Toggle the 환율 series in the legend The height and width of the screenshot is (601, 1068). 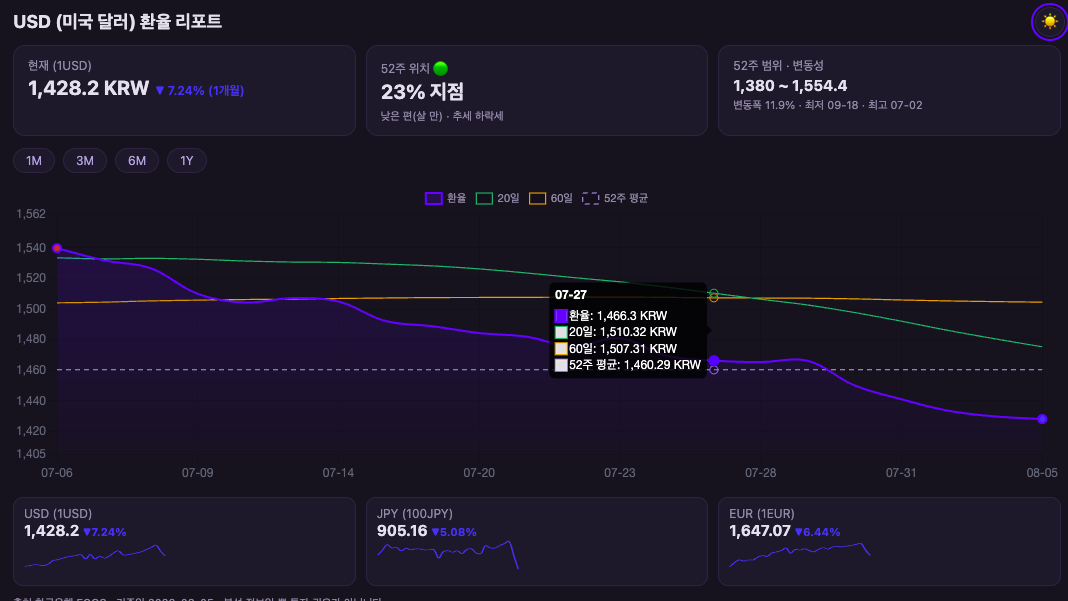click(x=445, y=198)
